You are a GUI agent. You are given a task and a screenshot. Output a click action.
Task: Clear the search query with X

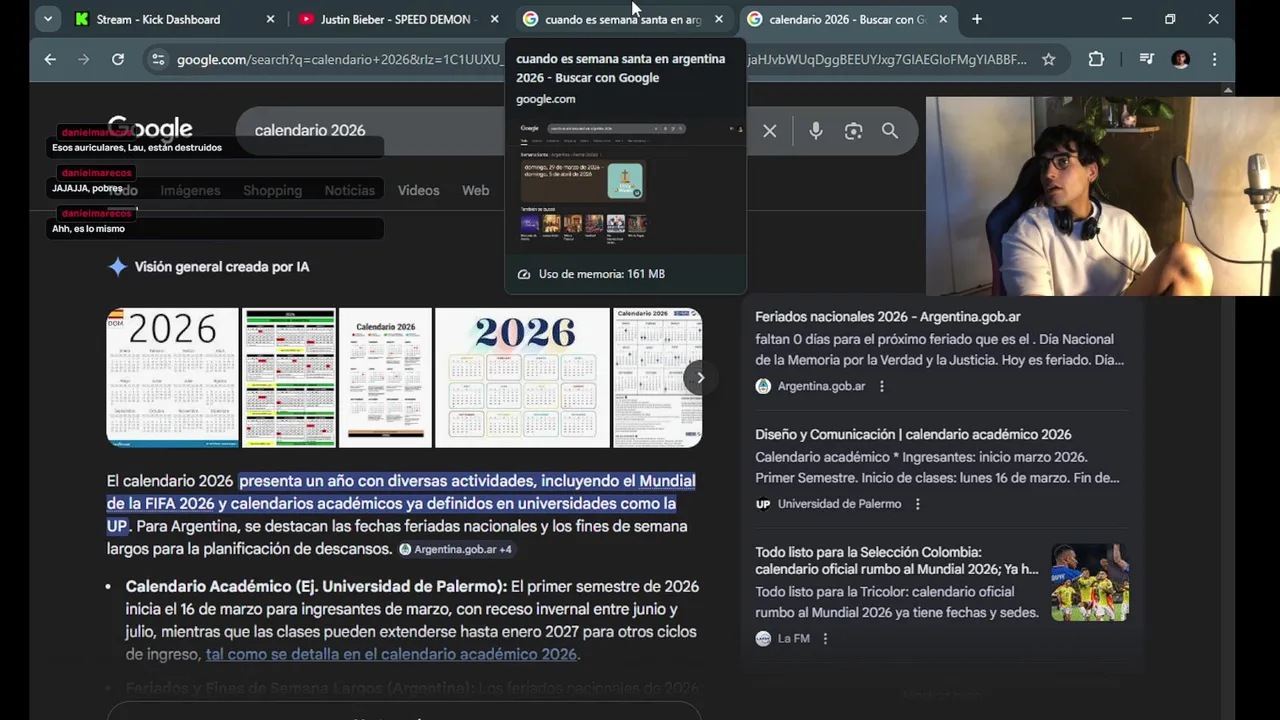(x=769, y=131)
